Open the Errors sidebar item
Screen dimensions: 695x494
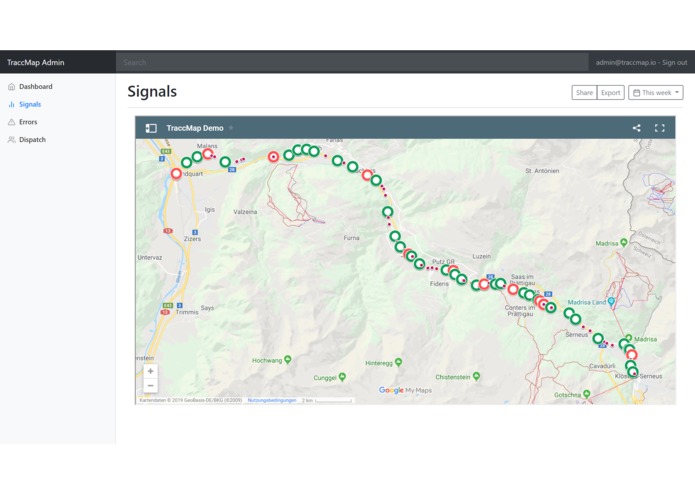[x=28, y=122]
